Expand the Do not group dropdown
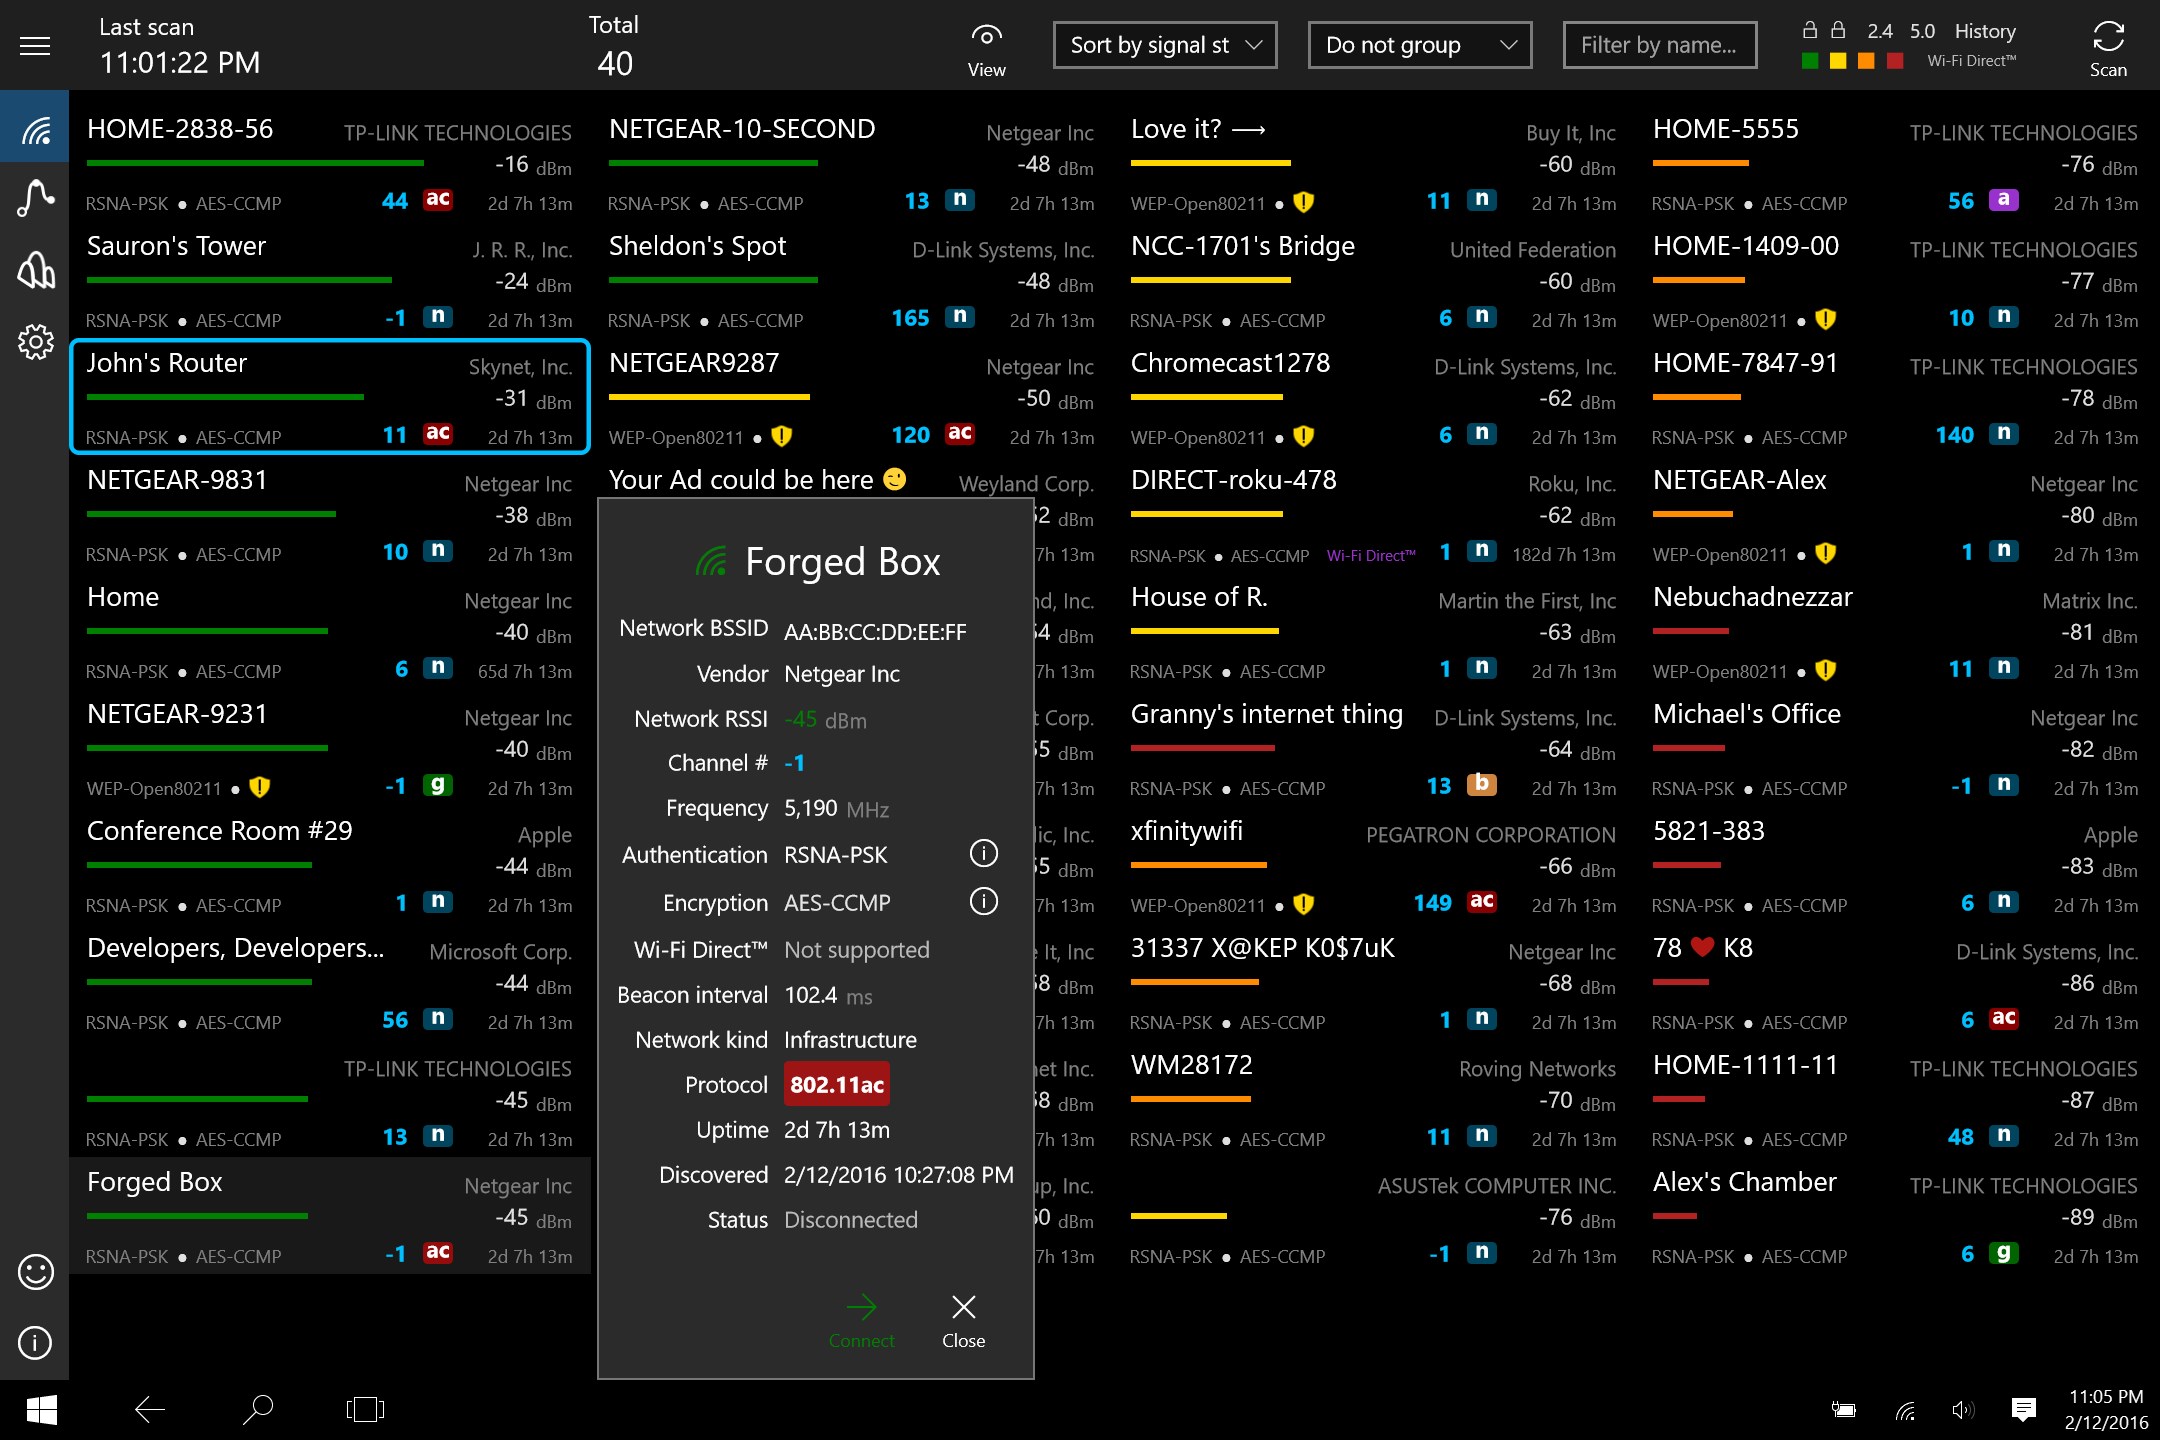The image size is (2160, 1440). 1419,45
